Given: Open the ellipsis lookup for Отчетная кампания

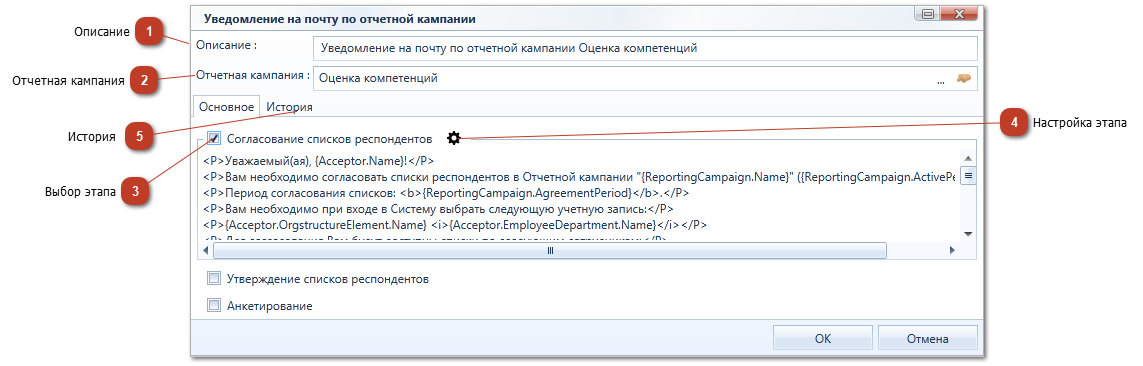Looking at the screenshot, I should pos(941,79).
